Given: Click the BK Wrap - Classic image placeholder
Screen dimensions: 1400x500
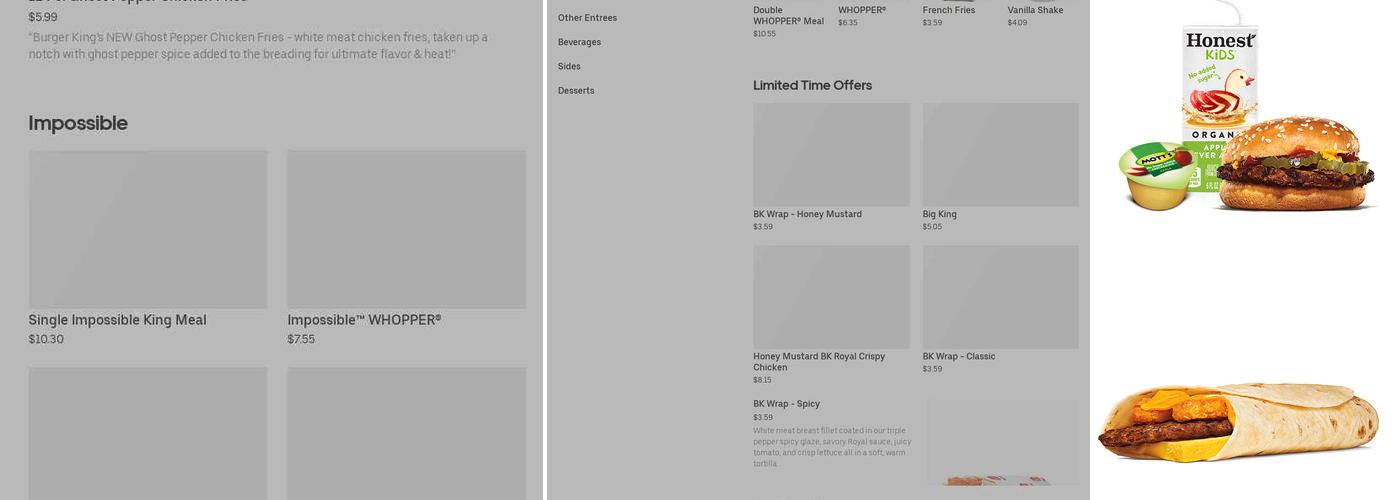Looking at the screenshot, I should (1000, 297).
